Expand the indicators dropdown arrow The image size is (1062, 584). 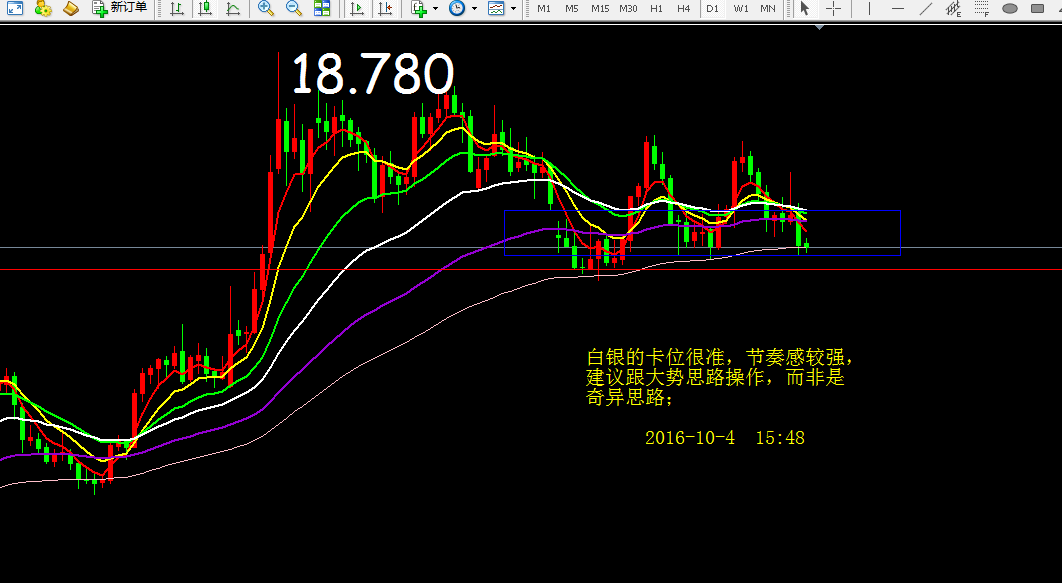(435, 8)
